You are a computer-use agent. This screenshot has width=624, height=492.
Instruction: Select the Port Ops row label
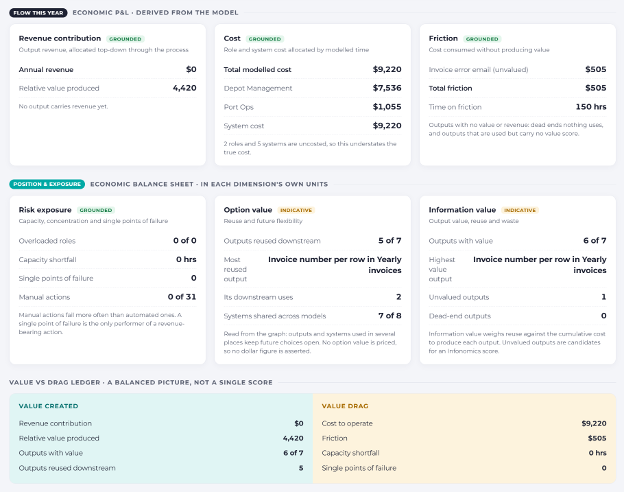click(238, 107)
